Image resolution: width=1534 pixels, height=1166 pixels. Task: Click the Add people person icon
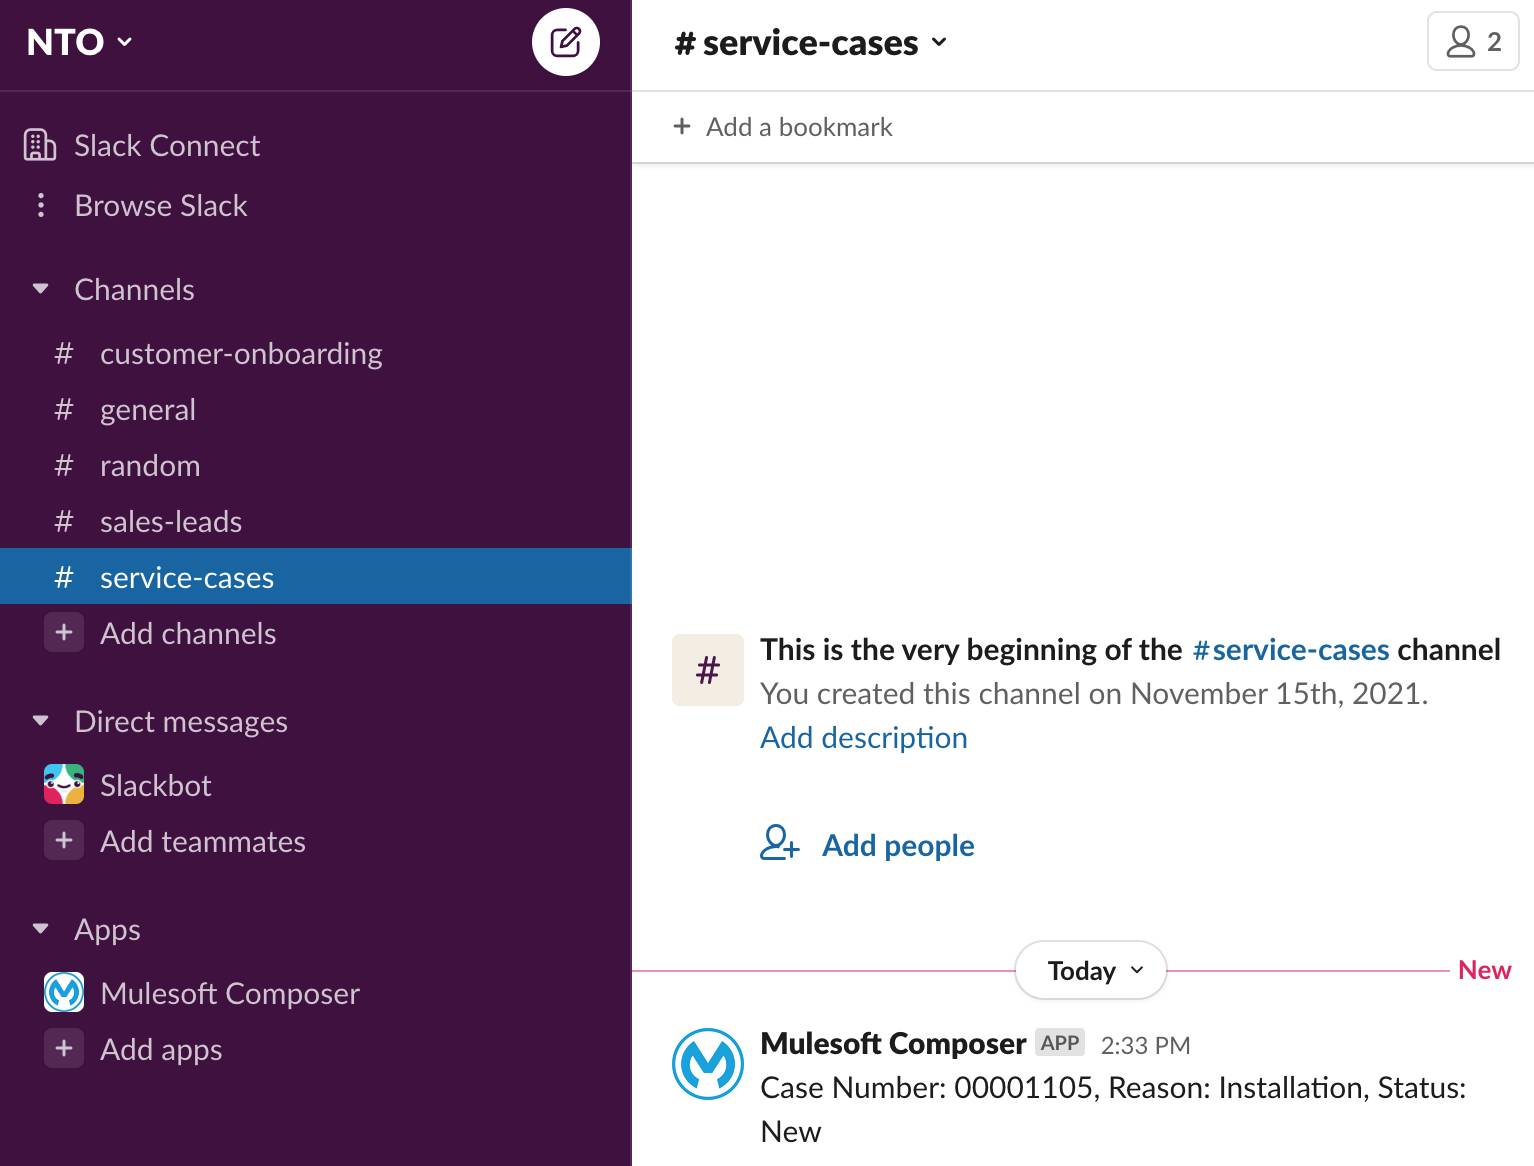point(779,843)
